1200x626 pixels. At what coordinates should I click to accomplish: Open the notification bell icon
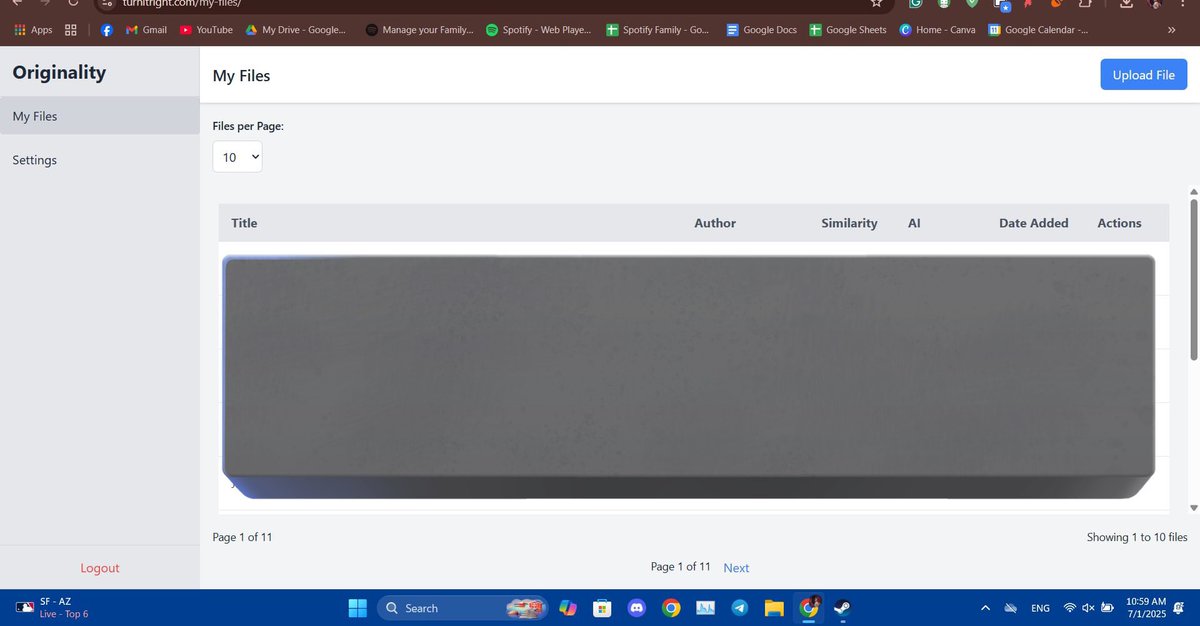(1180, 607)
